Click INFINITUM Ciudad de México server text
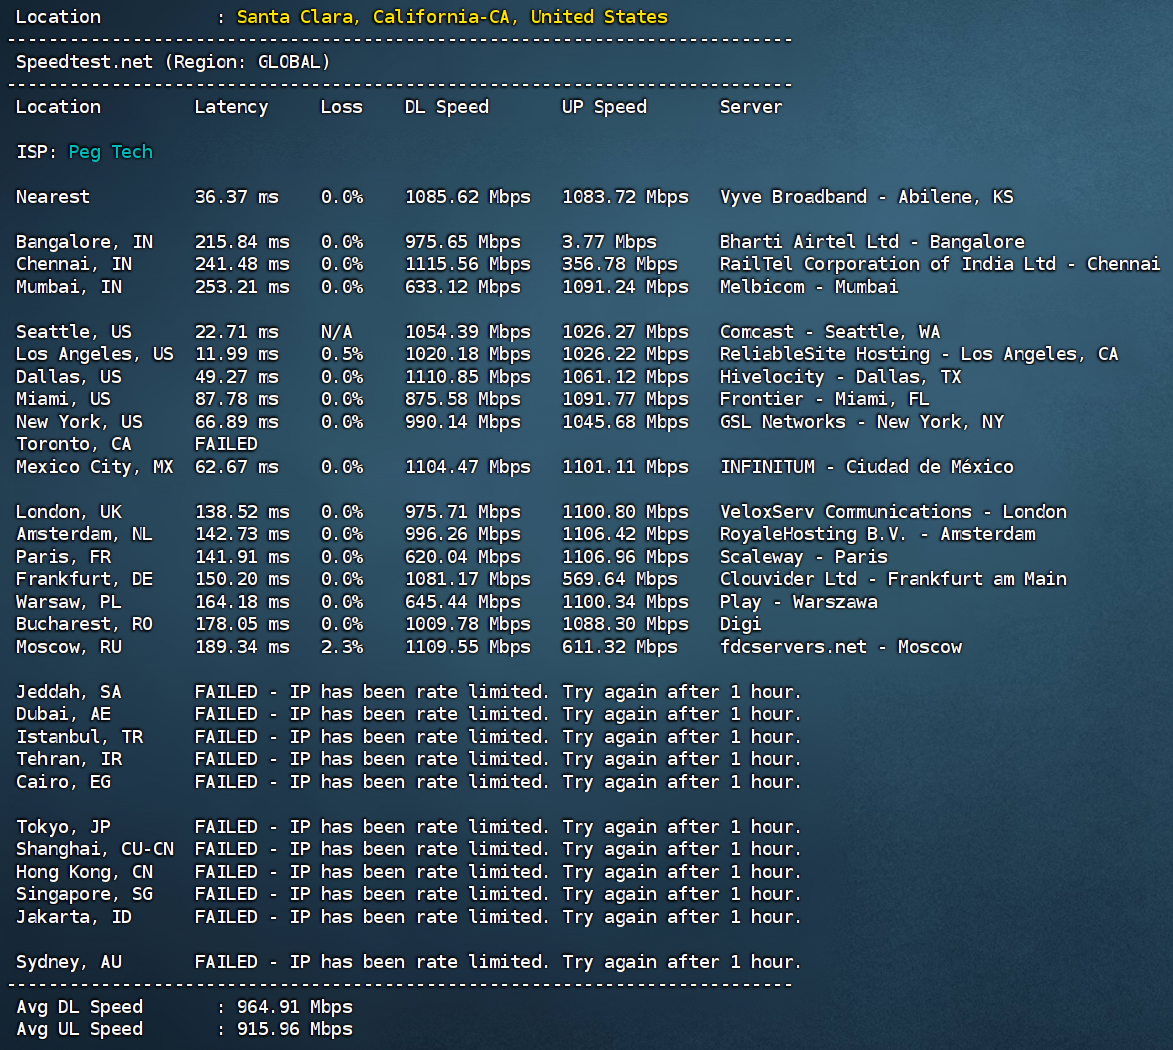 866,467
